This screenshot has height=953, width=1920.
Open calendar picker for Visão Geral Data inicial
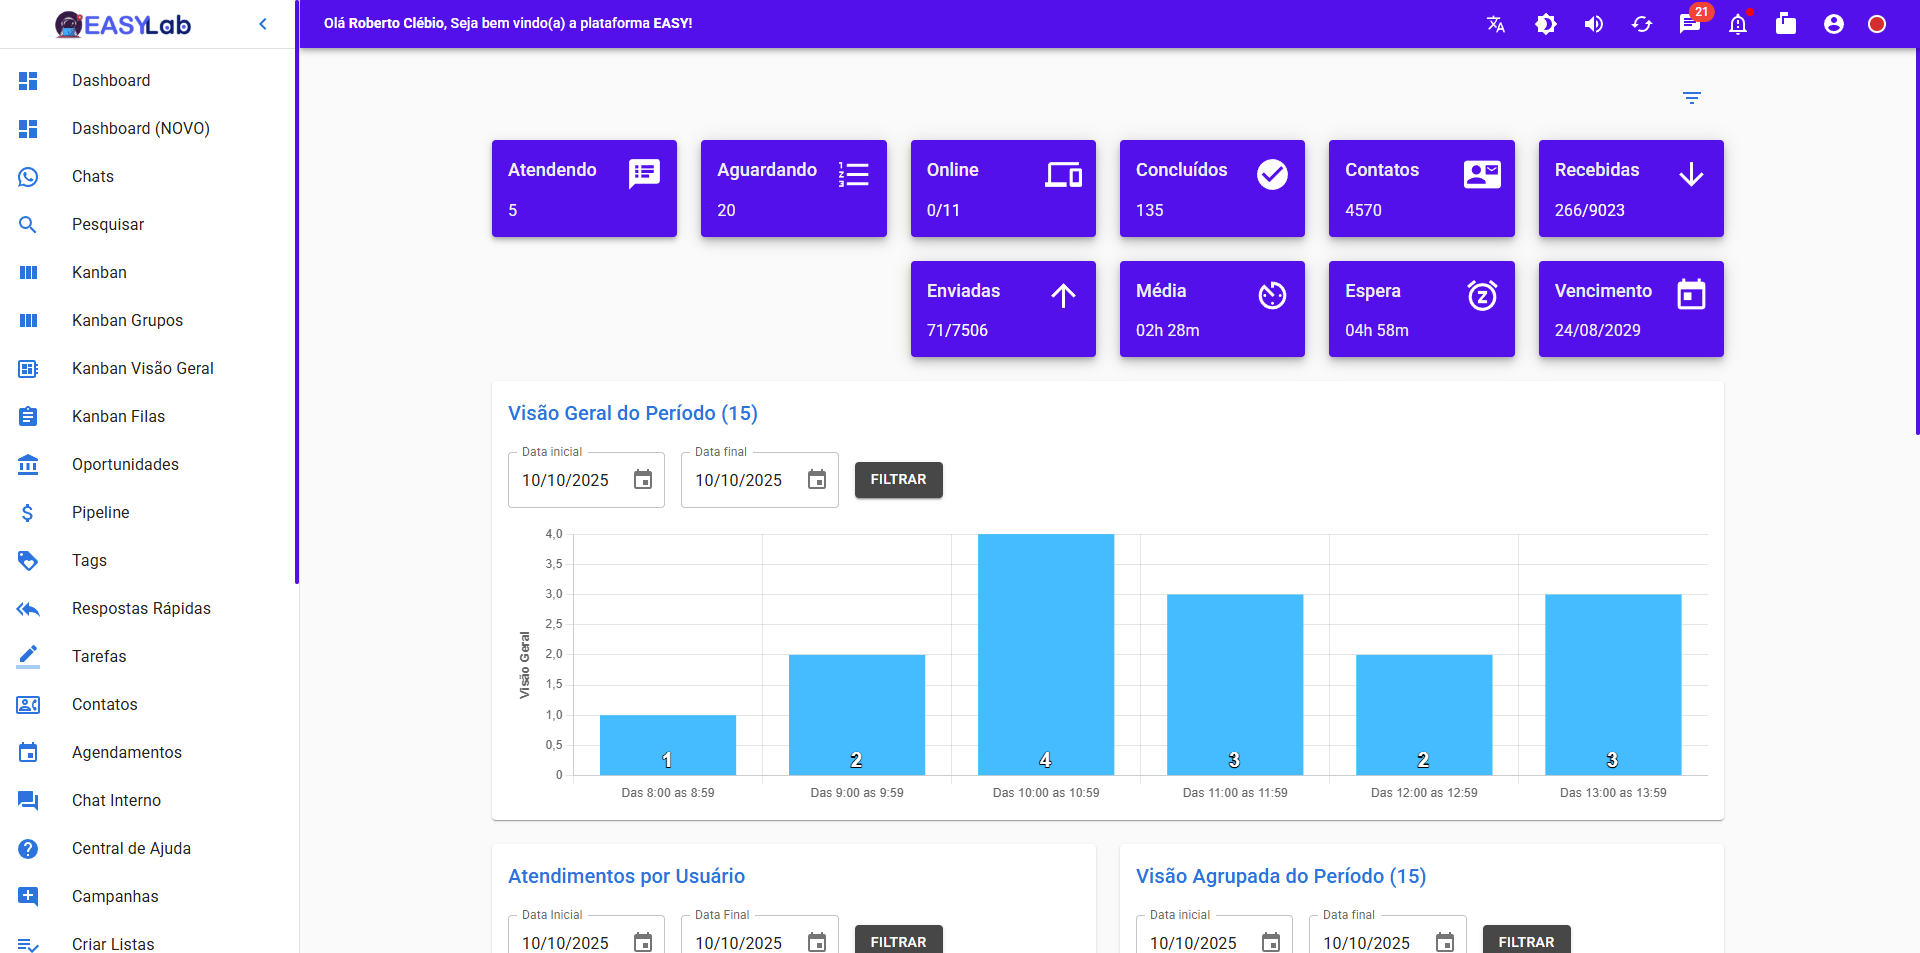(643, 480)
